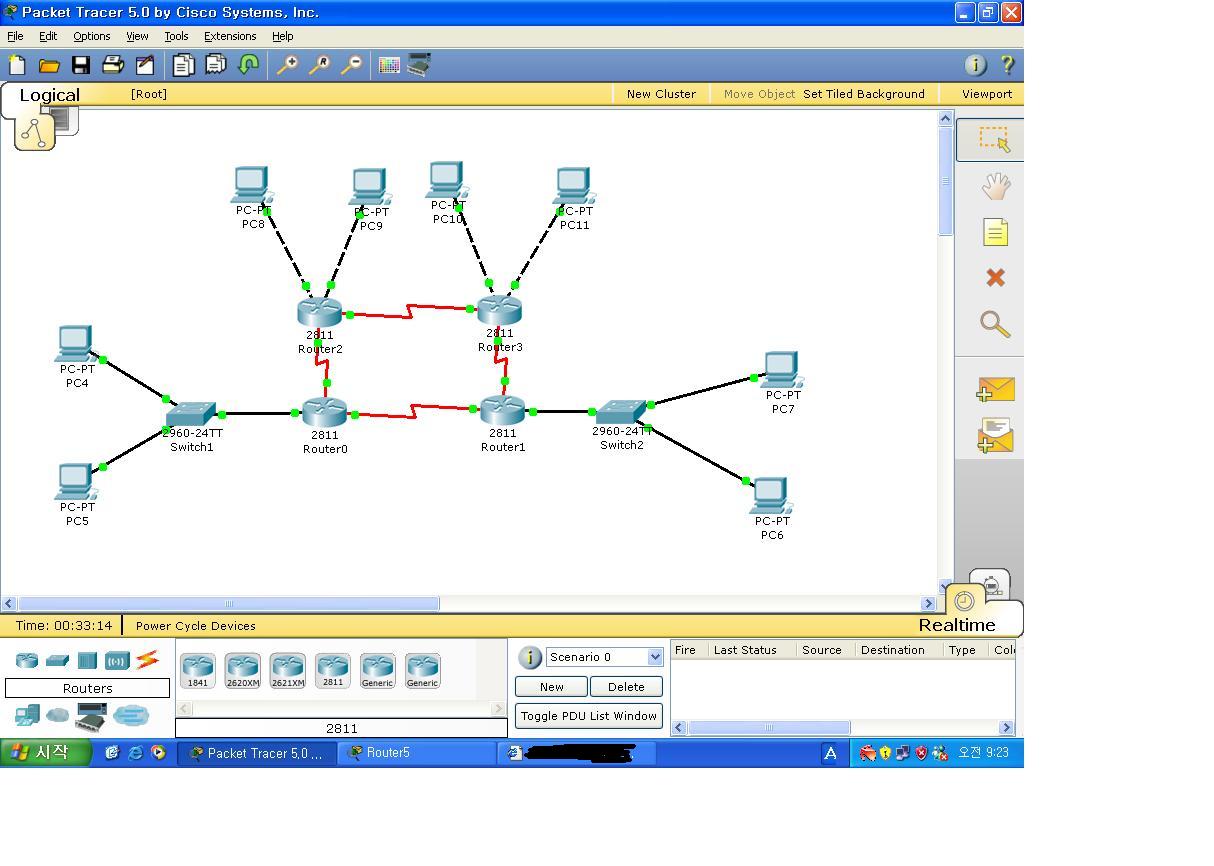Pick the 2621XM router model

288,670
